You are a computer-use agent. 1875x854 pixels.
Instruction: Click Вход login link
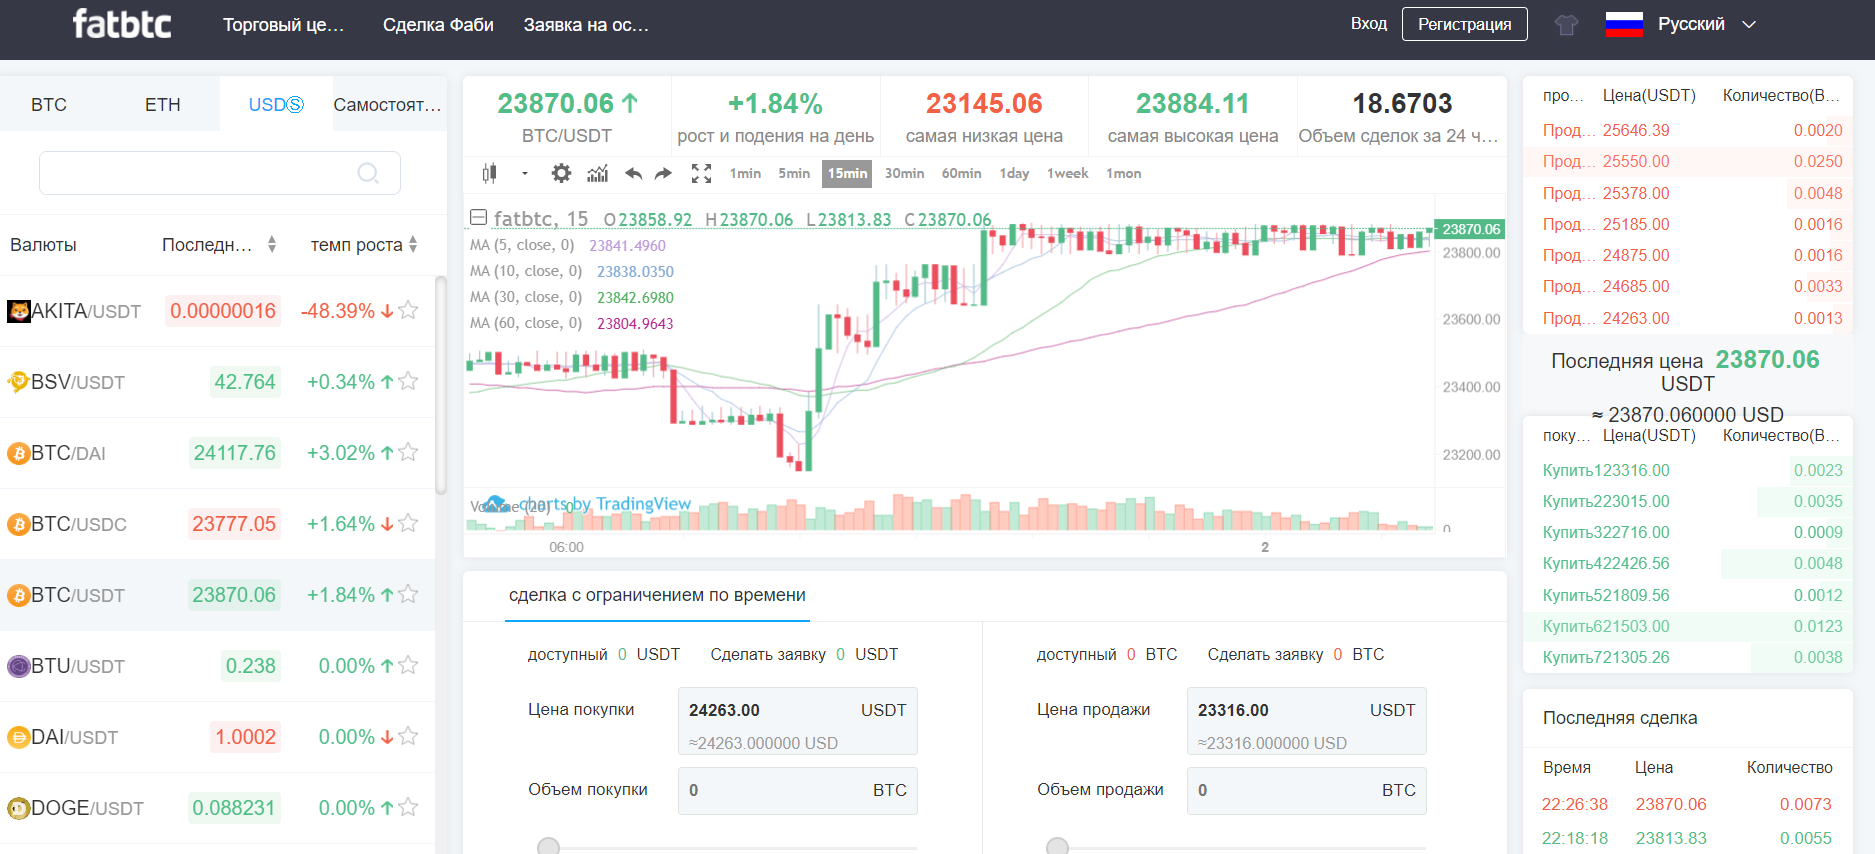pos(1369,23)
